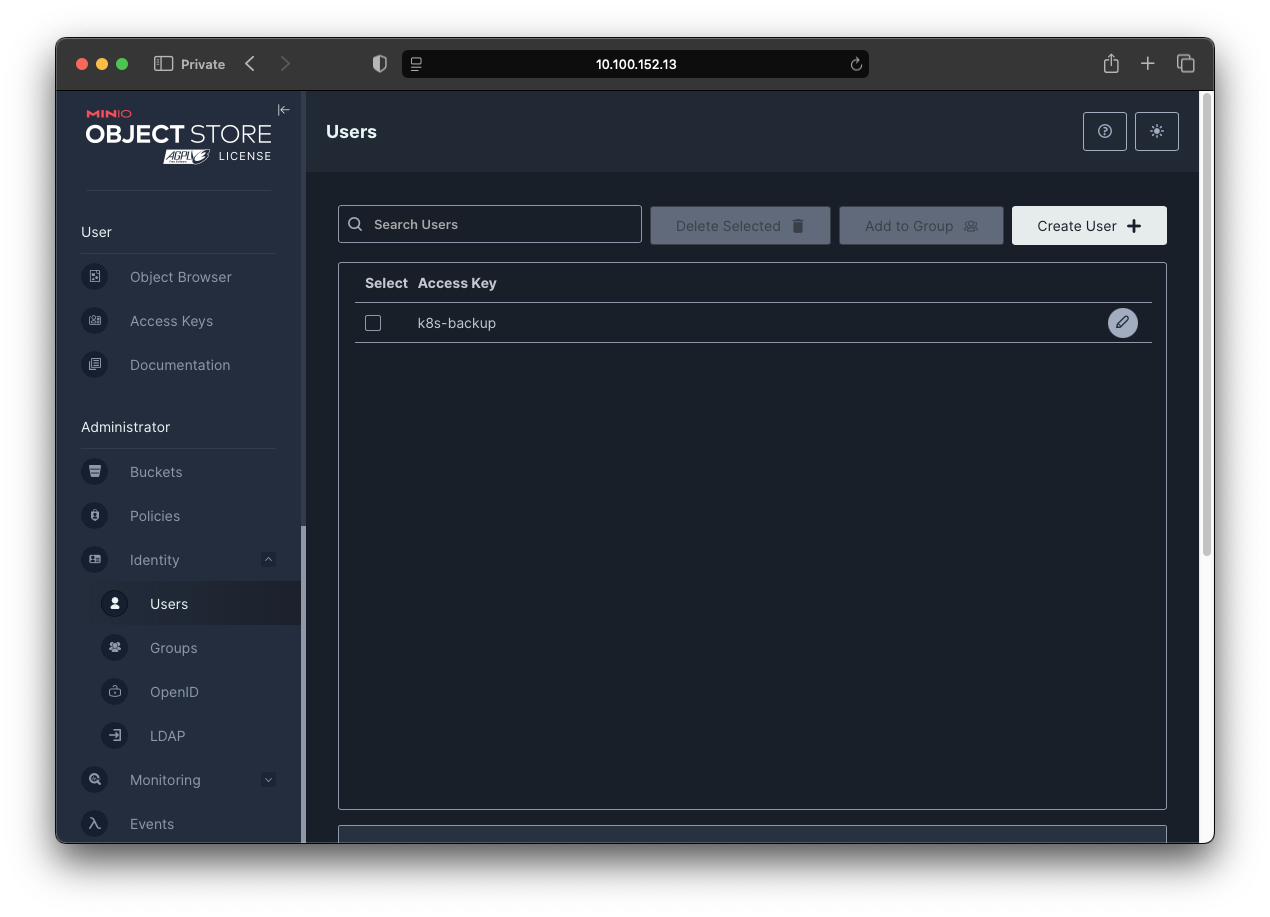Open the Buckets admin section

[156, 471]
